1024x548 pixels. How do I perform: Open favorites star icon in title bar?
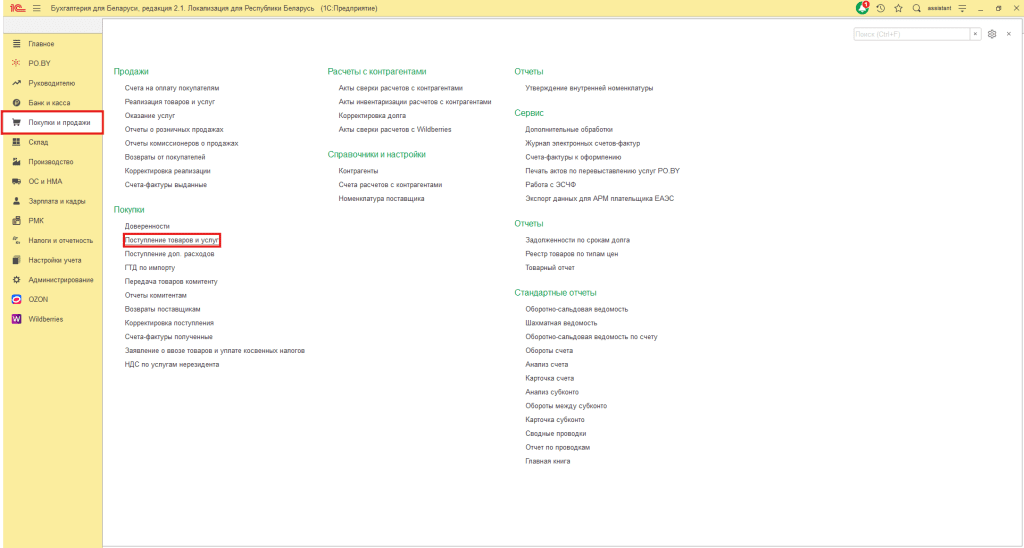click(x=899, y=8)
